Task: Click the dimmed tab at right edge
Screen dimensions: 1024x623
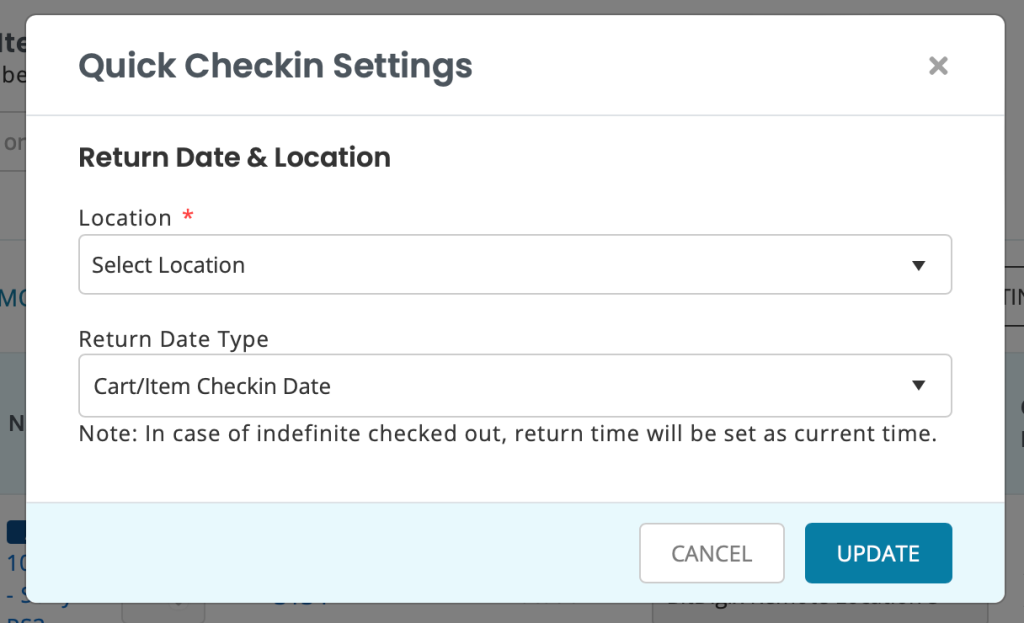Action: pos(1014,296)
